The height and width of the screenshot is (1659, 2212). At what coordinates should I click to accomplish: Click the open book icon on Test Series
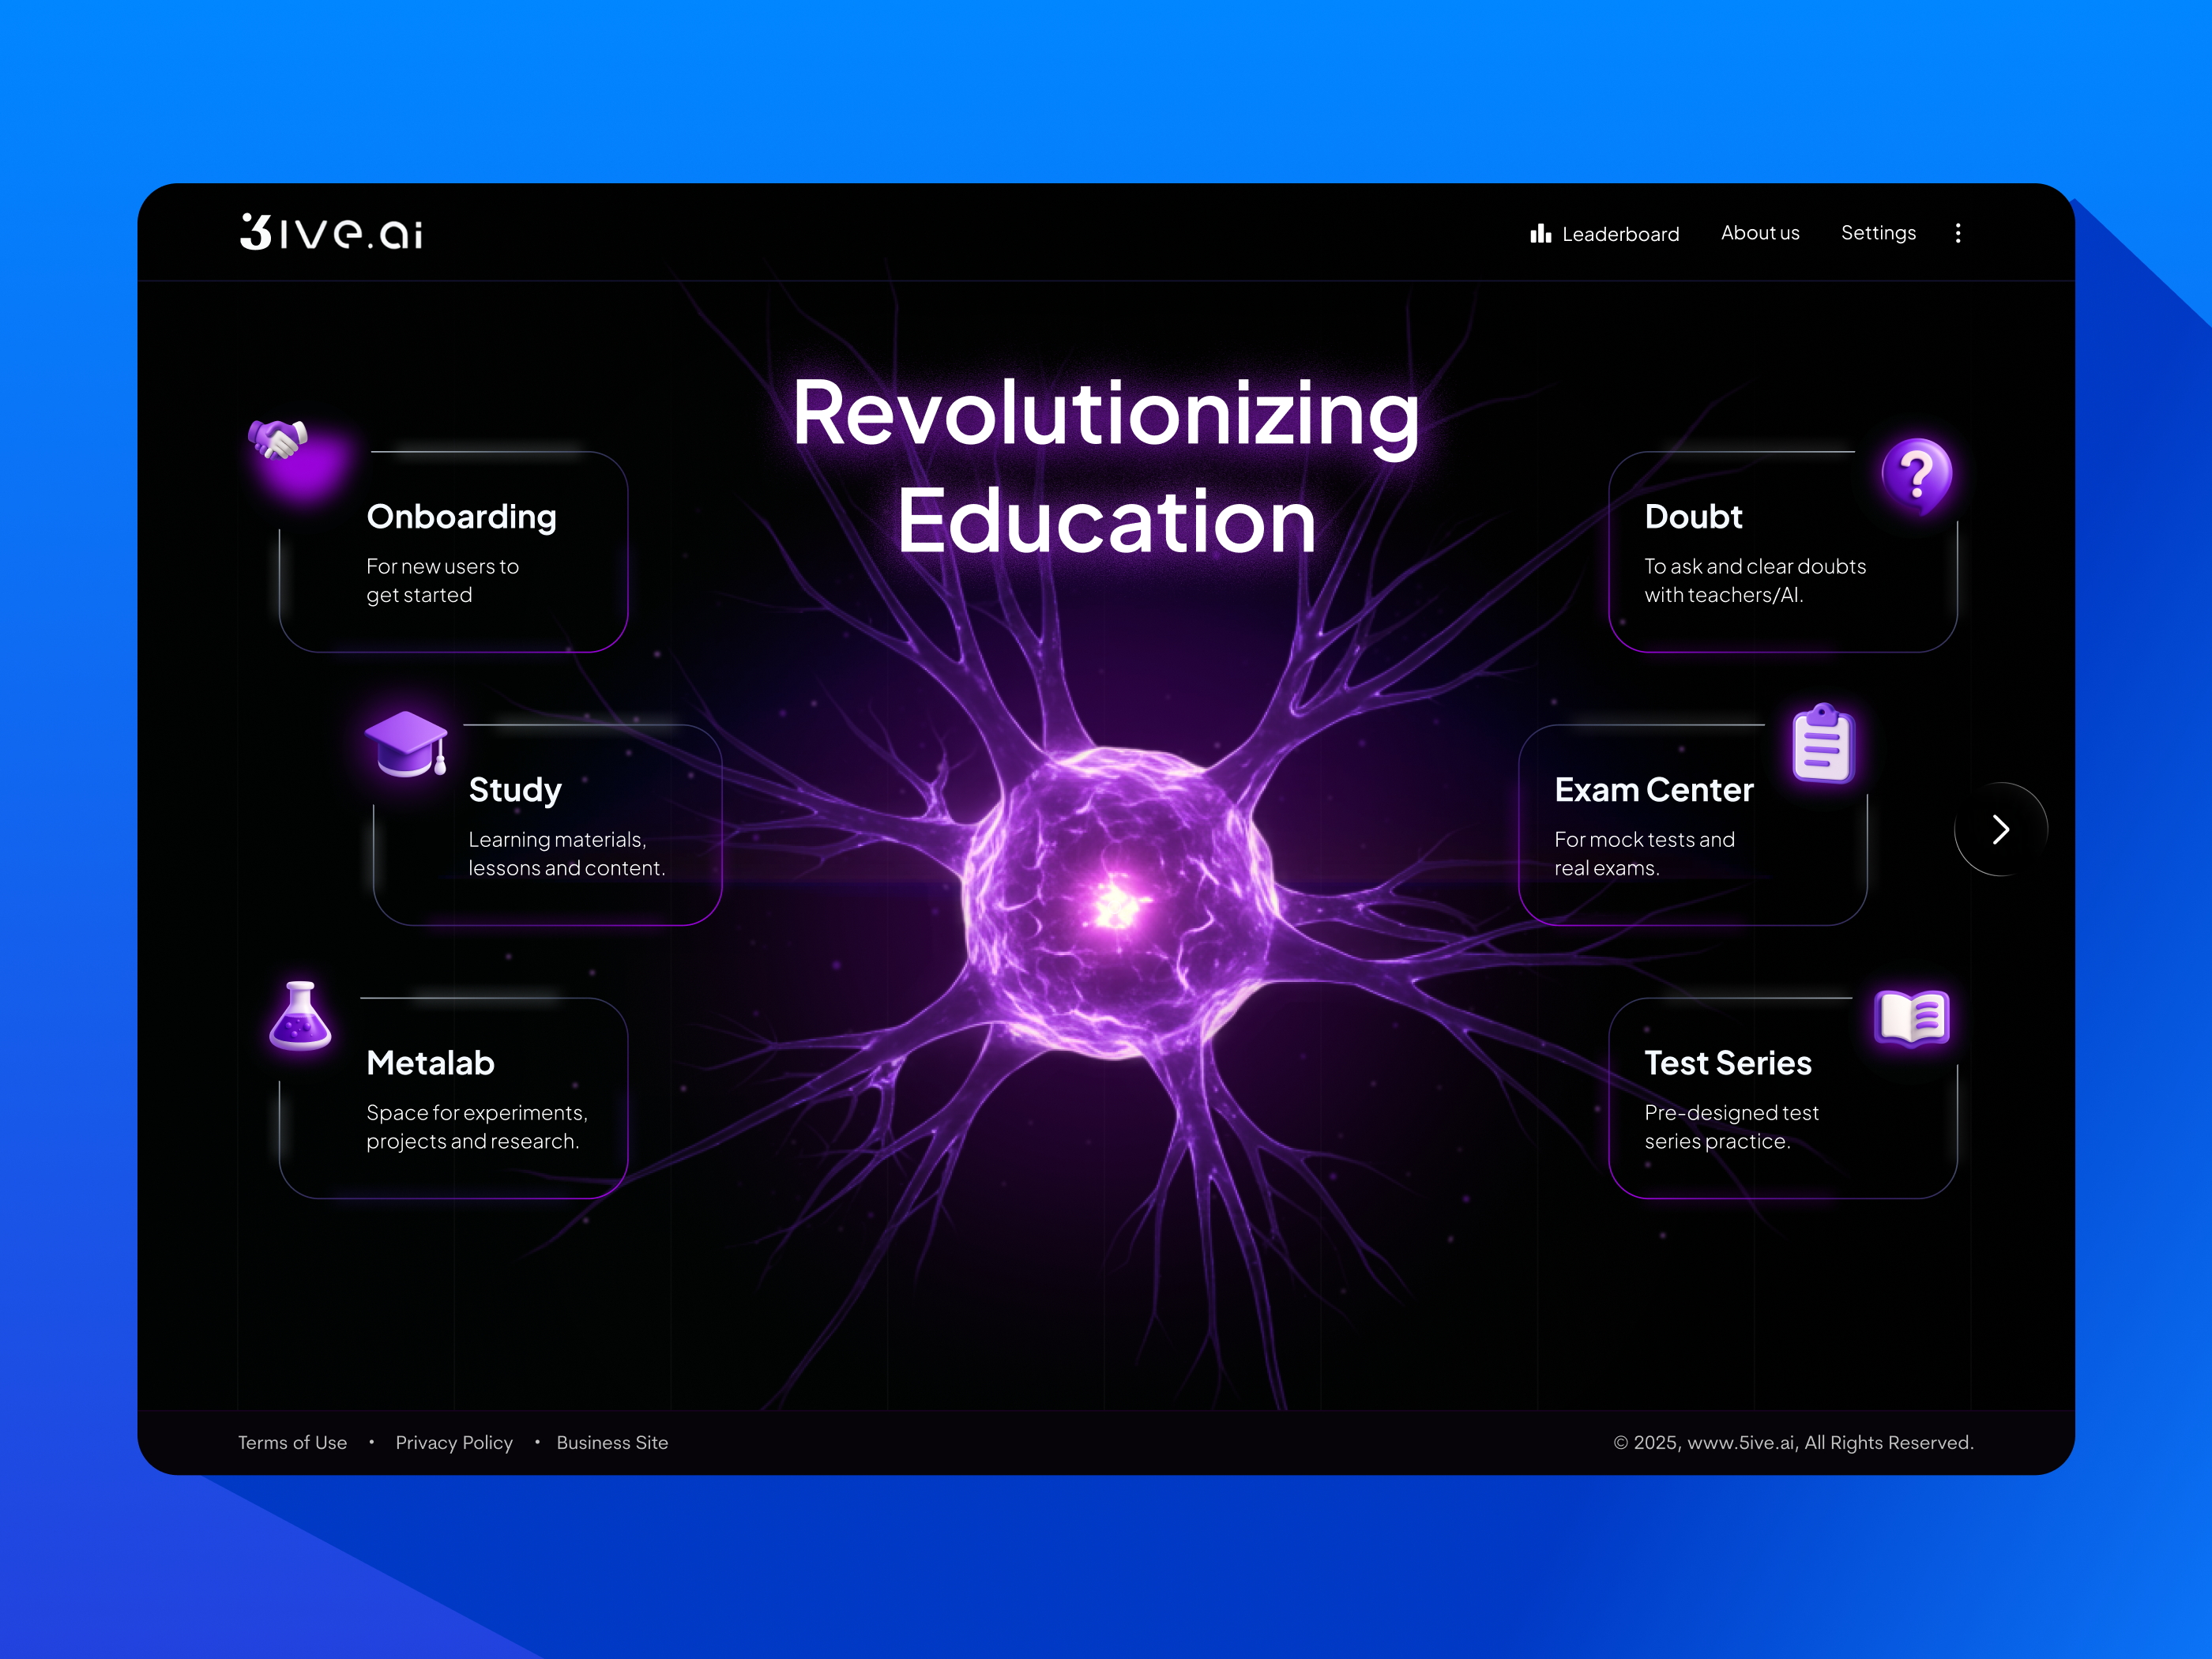[1911, 1018]
